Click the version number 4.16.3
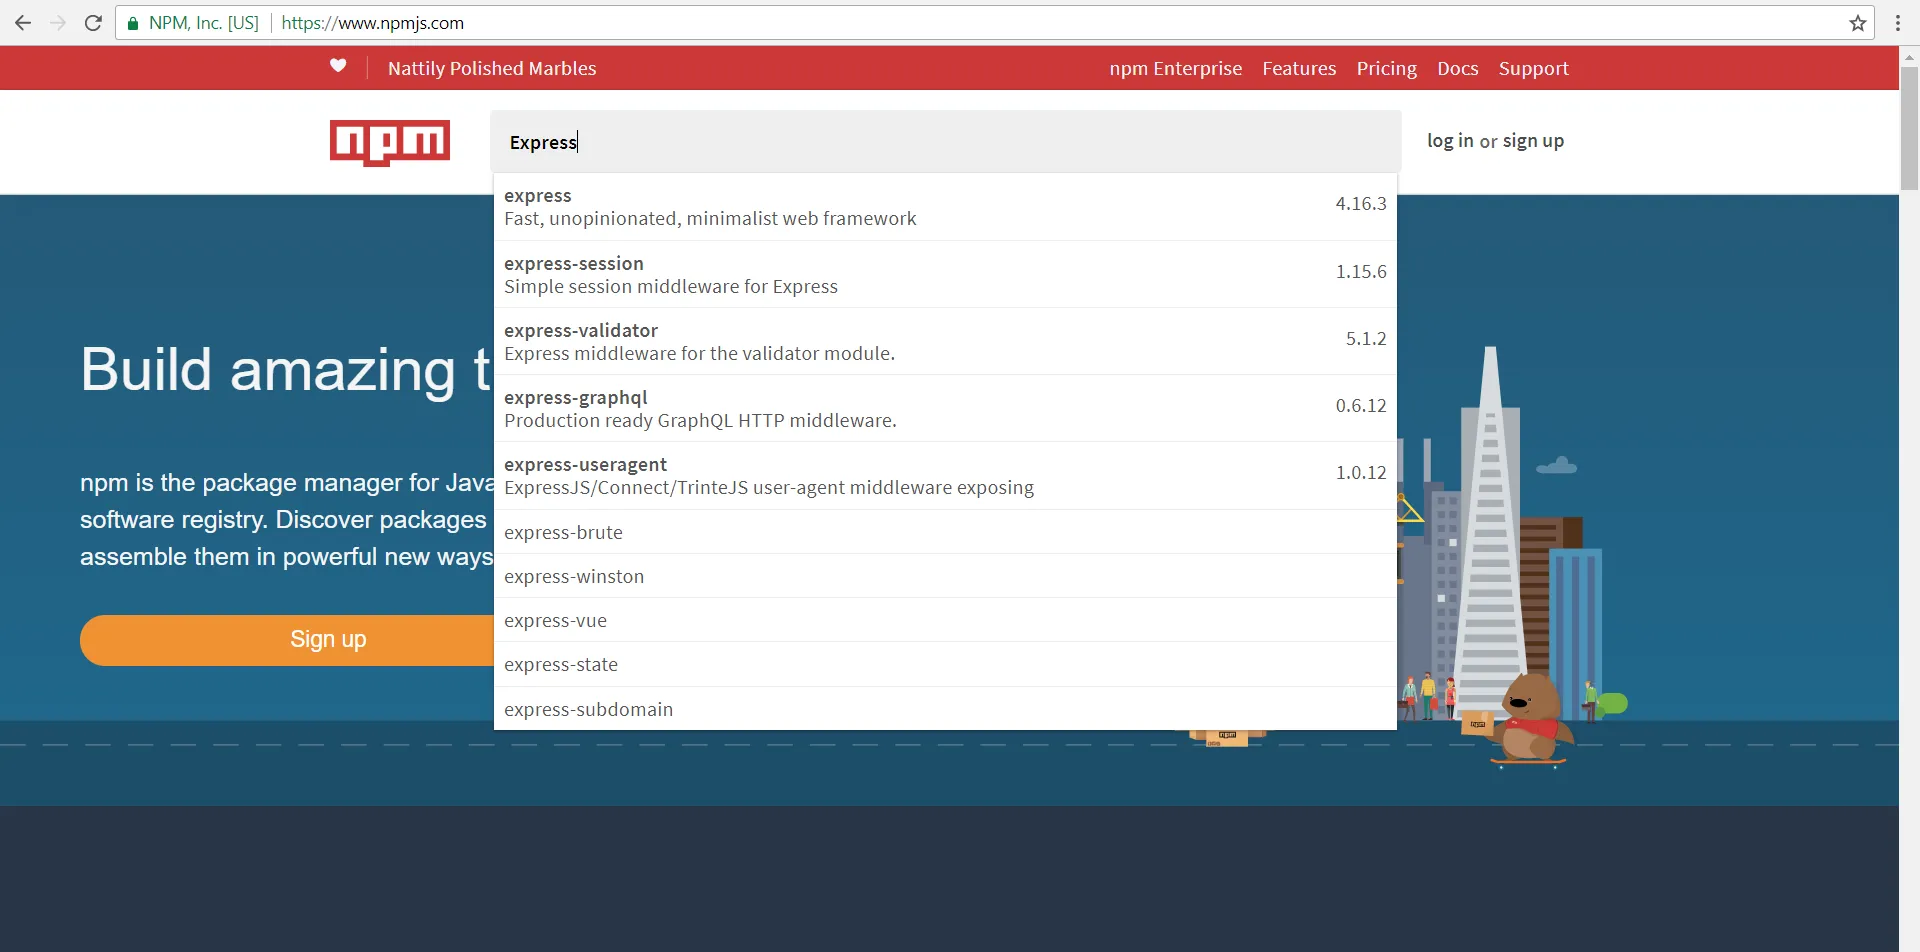Image resolution: width=1920 pixels, height=952 pixels. coord(1361,204)
